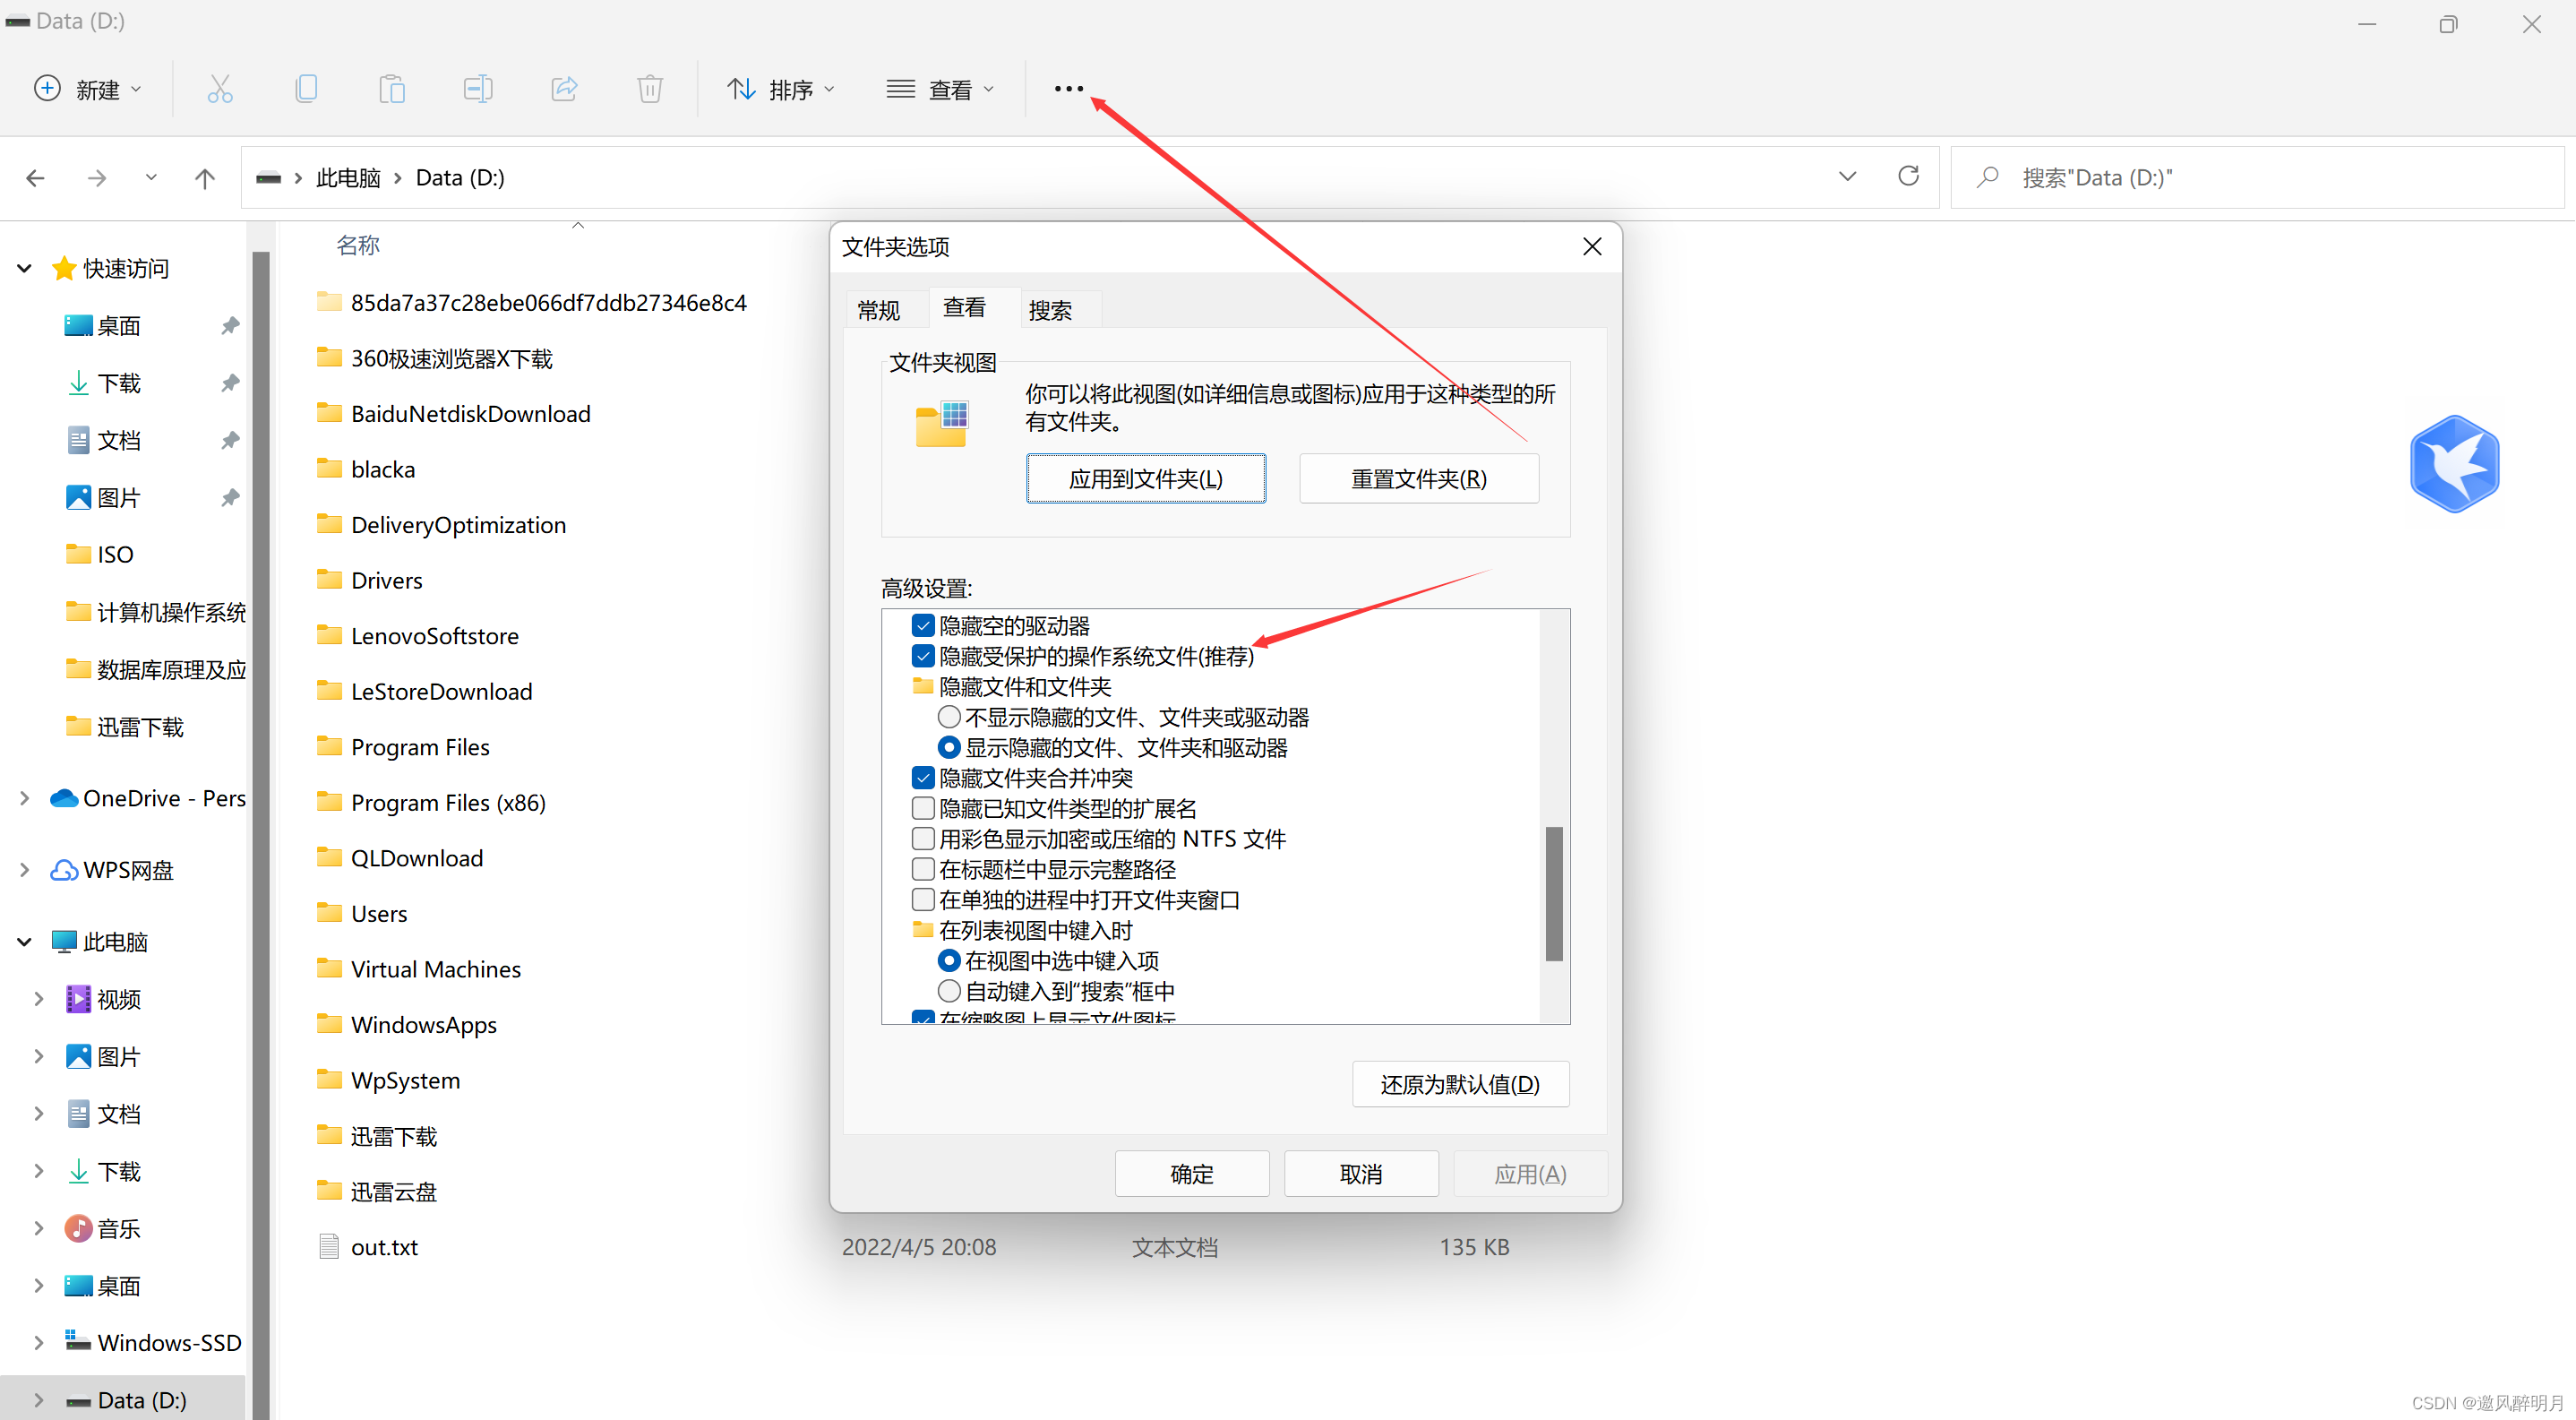2576x1420 pixels.
Task: Switch to the 搜索 tab in folder options
Action: point(1049,310)
